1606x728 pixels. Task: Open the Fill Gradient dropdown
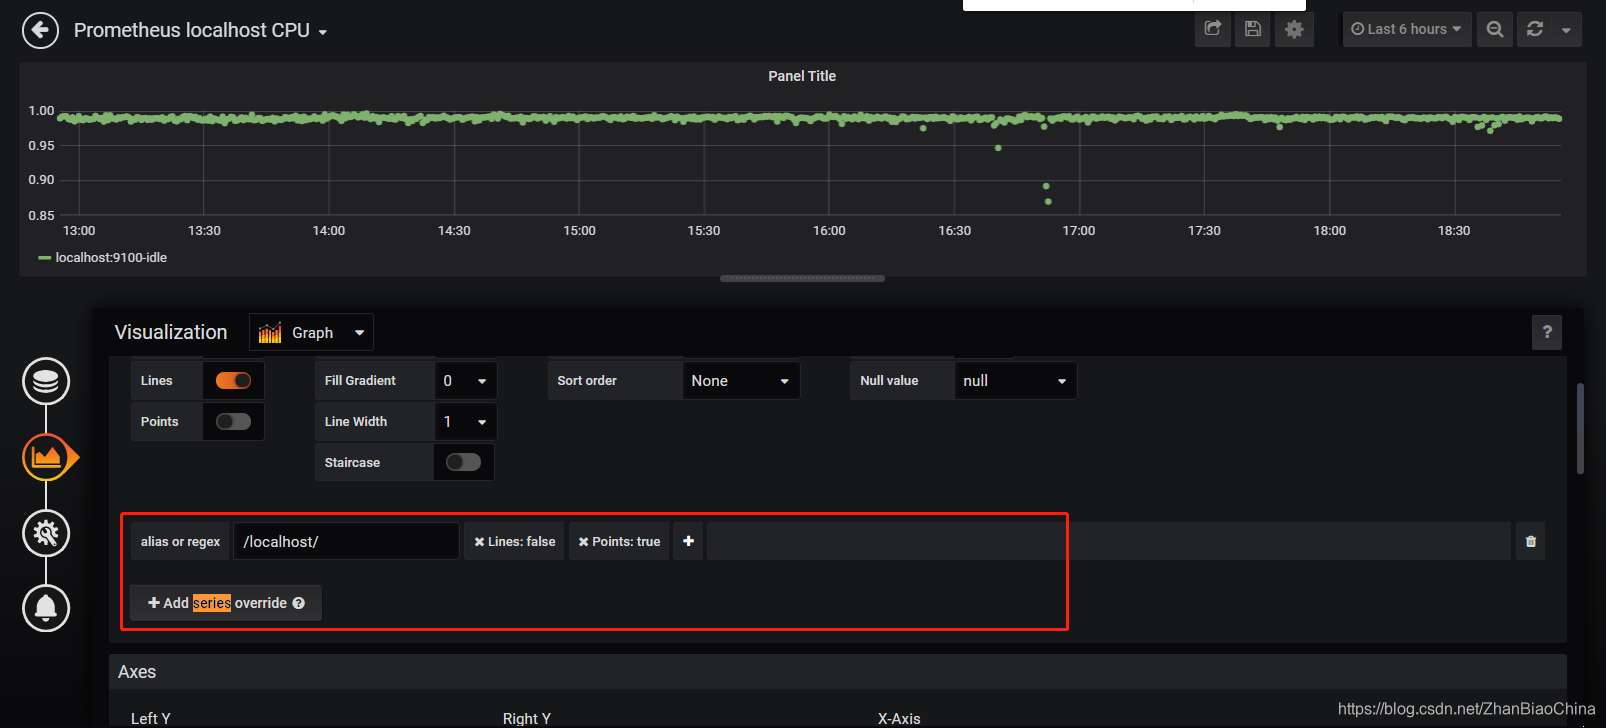(x=465, y=381)
